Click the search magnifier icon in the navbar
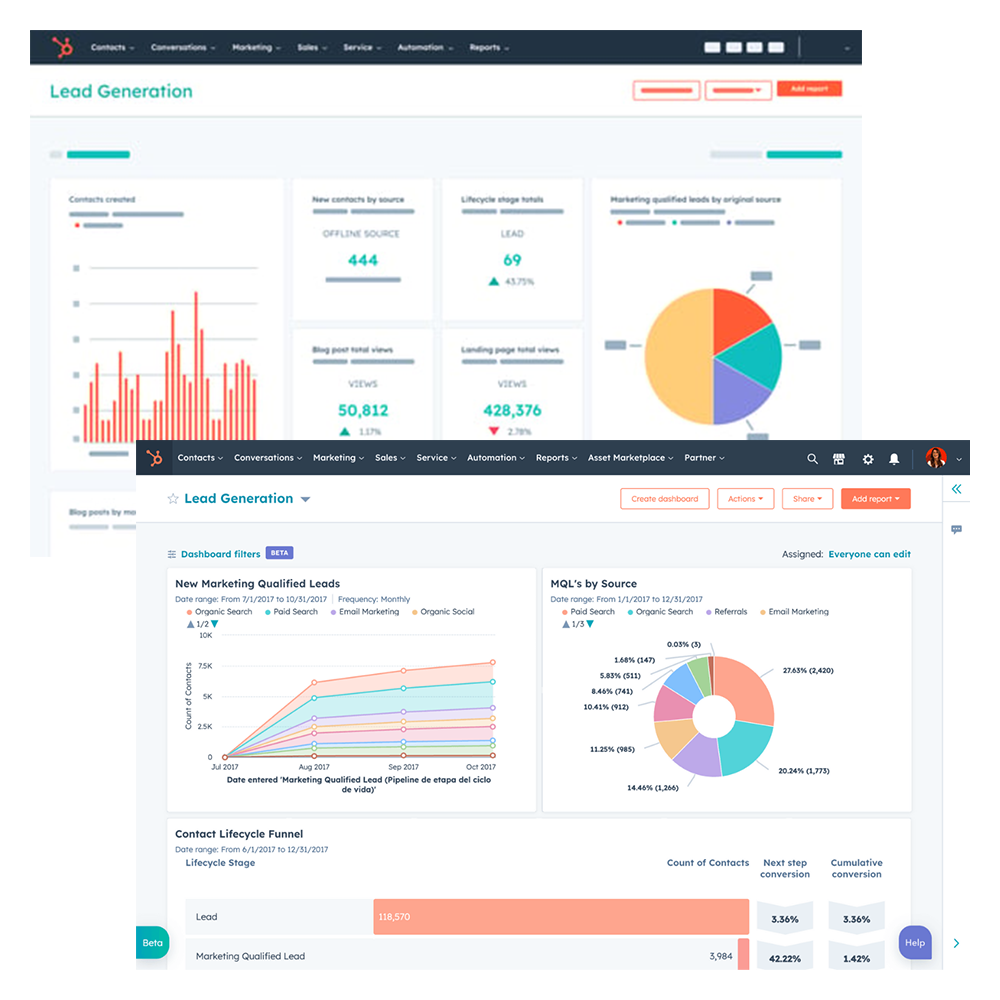Screen dimensions: 1000x1000 pos(812,459)
